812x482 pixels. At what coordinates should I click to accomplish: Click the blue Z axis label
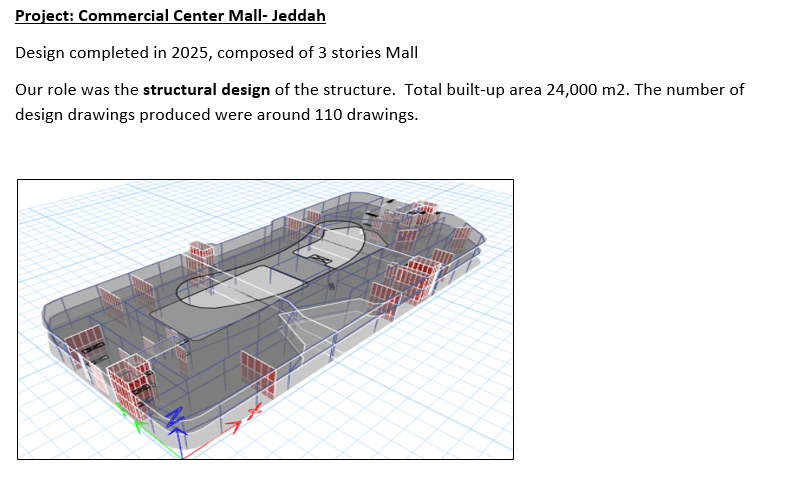pos(176,418)
